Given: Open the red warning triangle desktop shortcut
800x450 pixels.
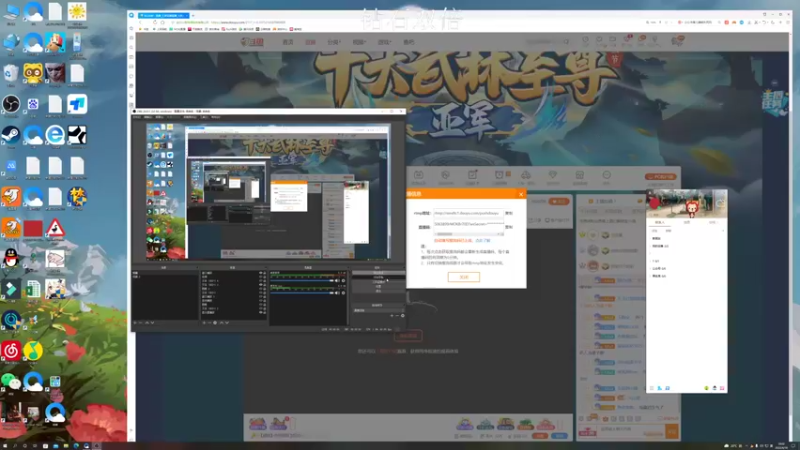Looking at the screenshot, I should click(55, 228).
